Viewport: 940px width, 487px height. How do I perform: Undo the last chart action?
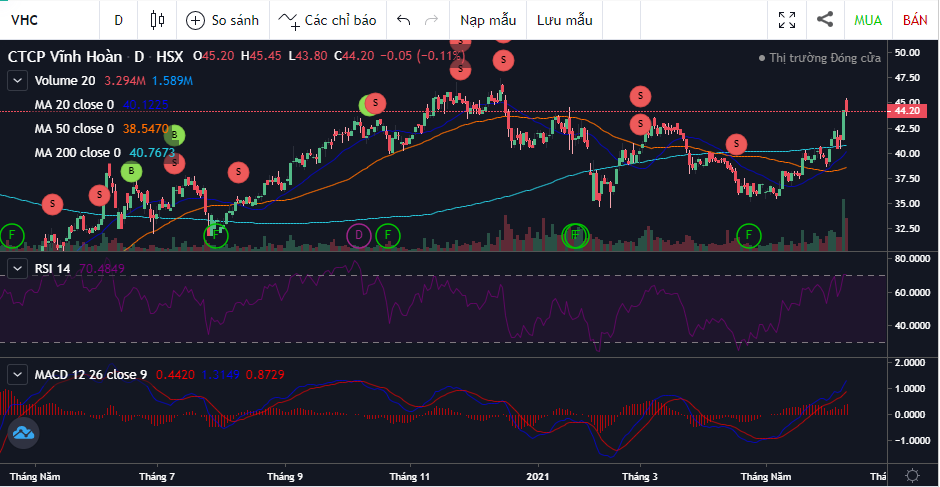[403, 19]
